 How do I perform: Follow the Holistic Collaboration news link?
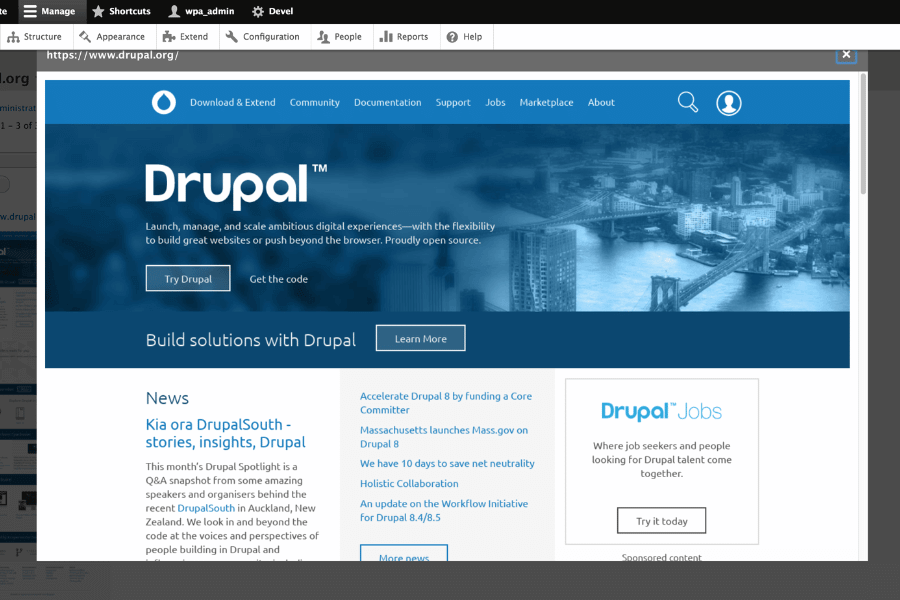coord(409,484)
